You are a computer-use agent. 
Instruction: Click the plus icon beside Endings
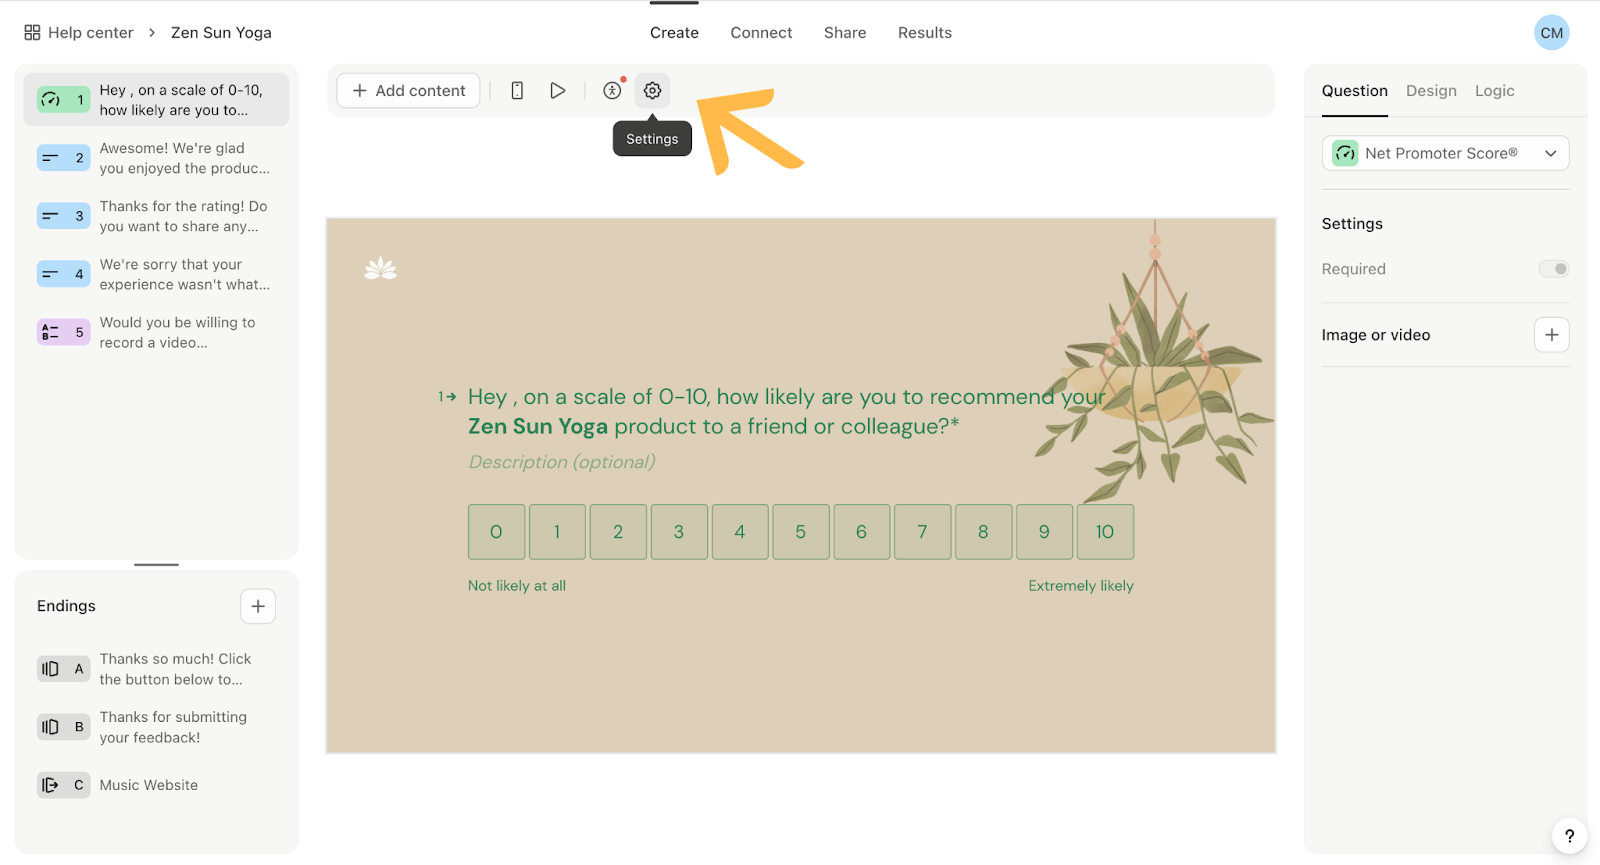[x=258, y=606]
